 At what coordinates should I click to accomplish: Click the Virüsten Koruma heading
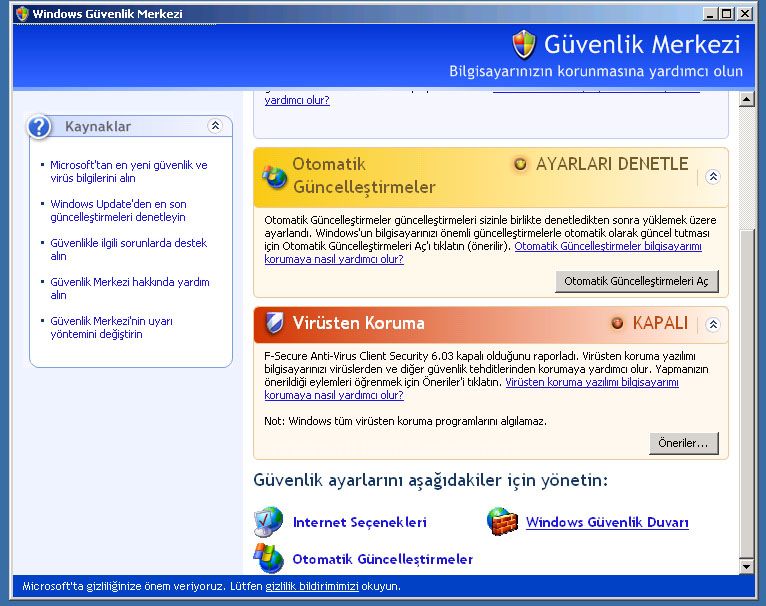point(359,323)
